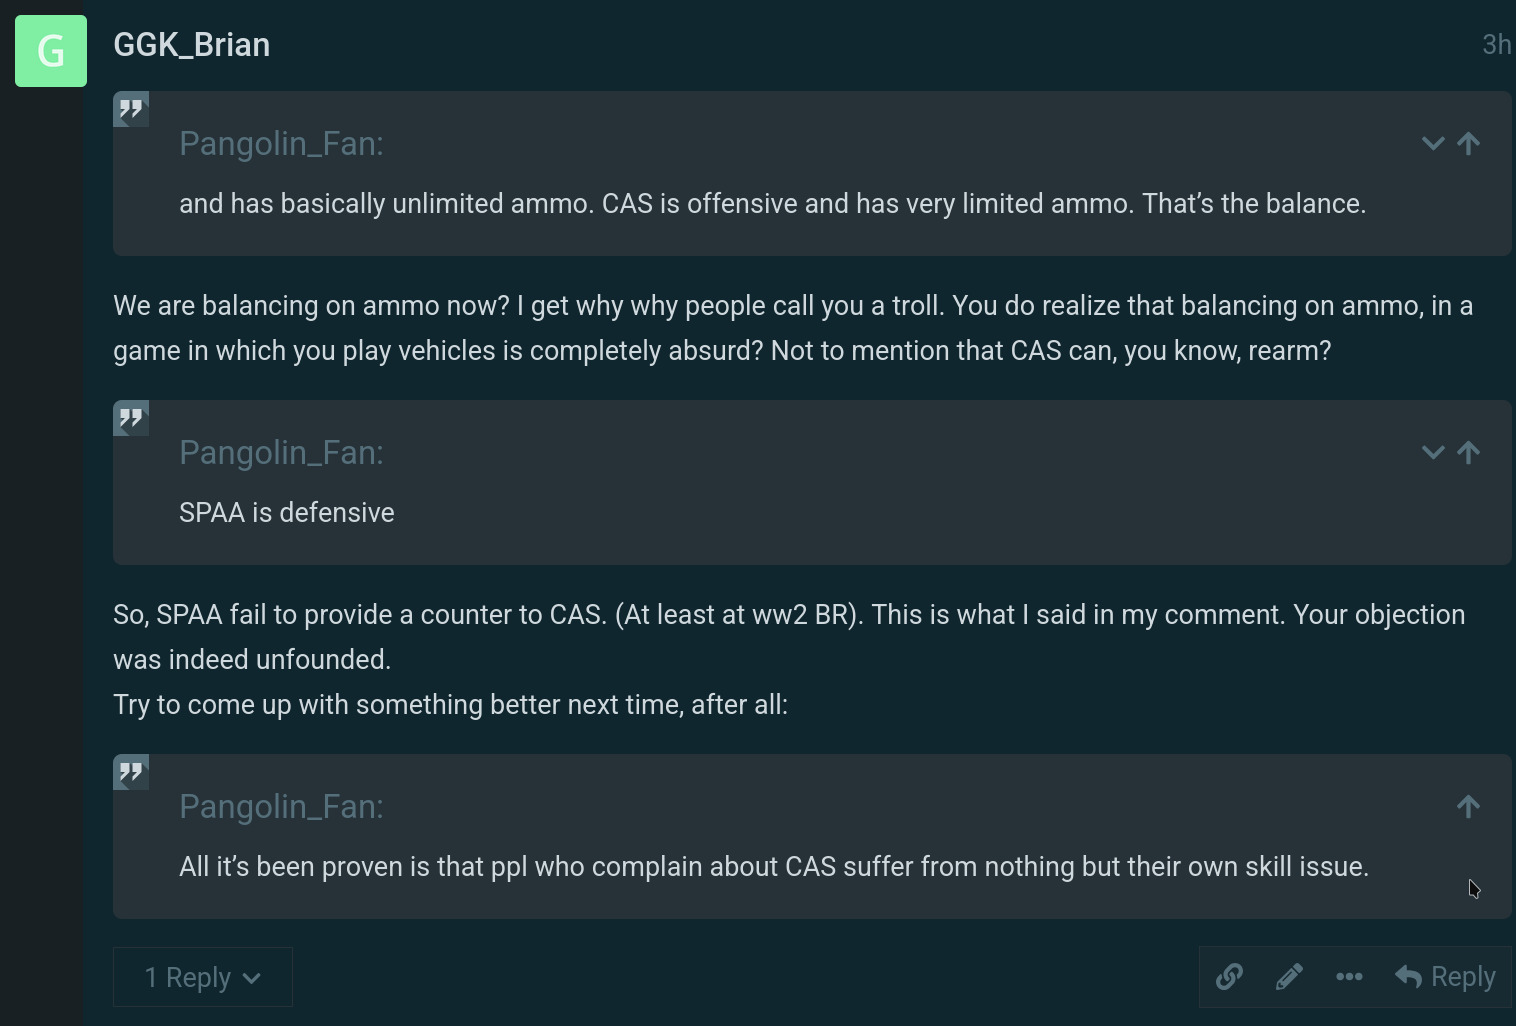Image resolution: width=1516 pixels, height=1026 pixels.
Task: Copy the post link via chain icon
Action: (1229, 976)
